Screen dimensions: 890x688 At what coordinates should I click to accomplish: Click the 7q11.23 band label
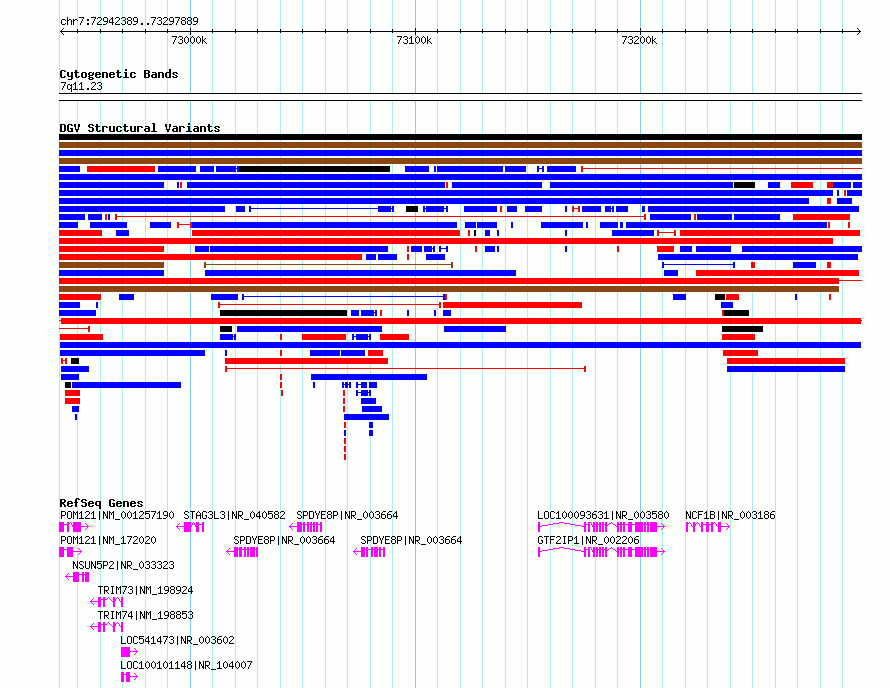[x=81, y=86]
